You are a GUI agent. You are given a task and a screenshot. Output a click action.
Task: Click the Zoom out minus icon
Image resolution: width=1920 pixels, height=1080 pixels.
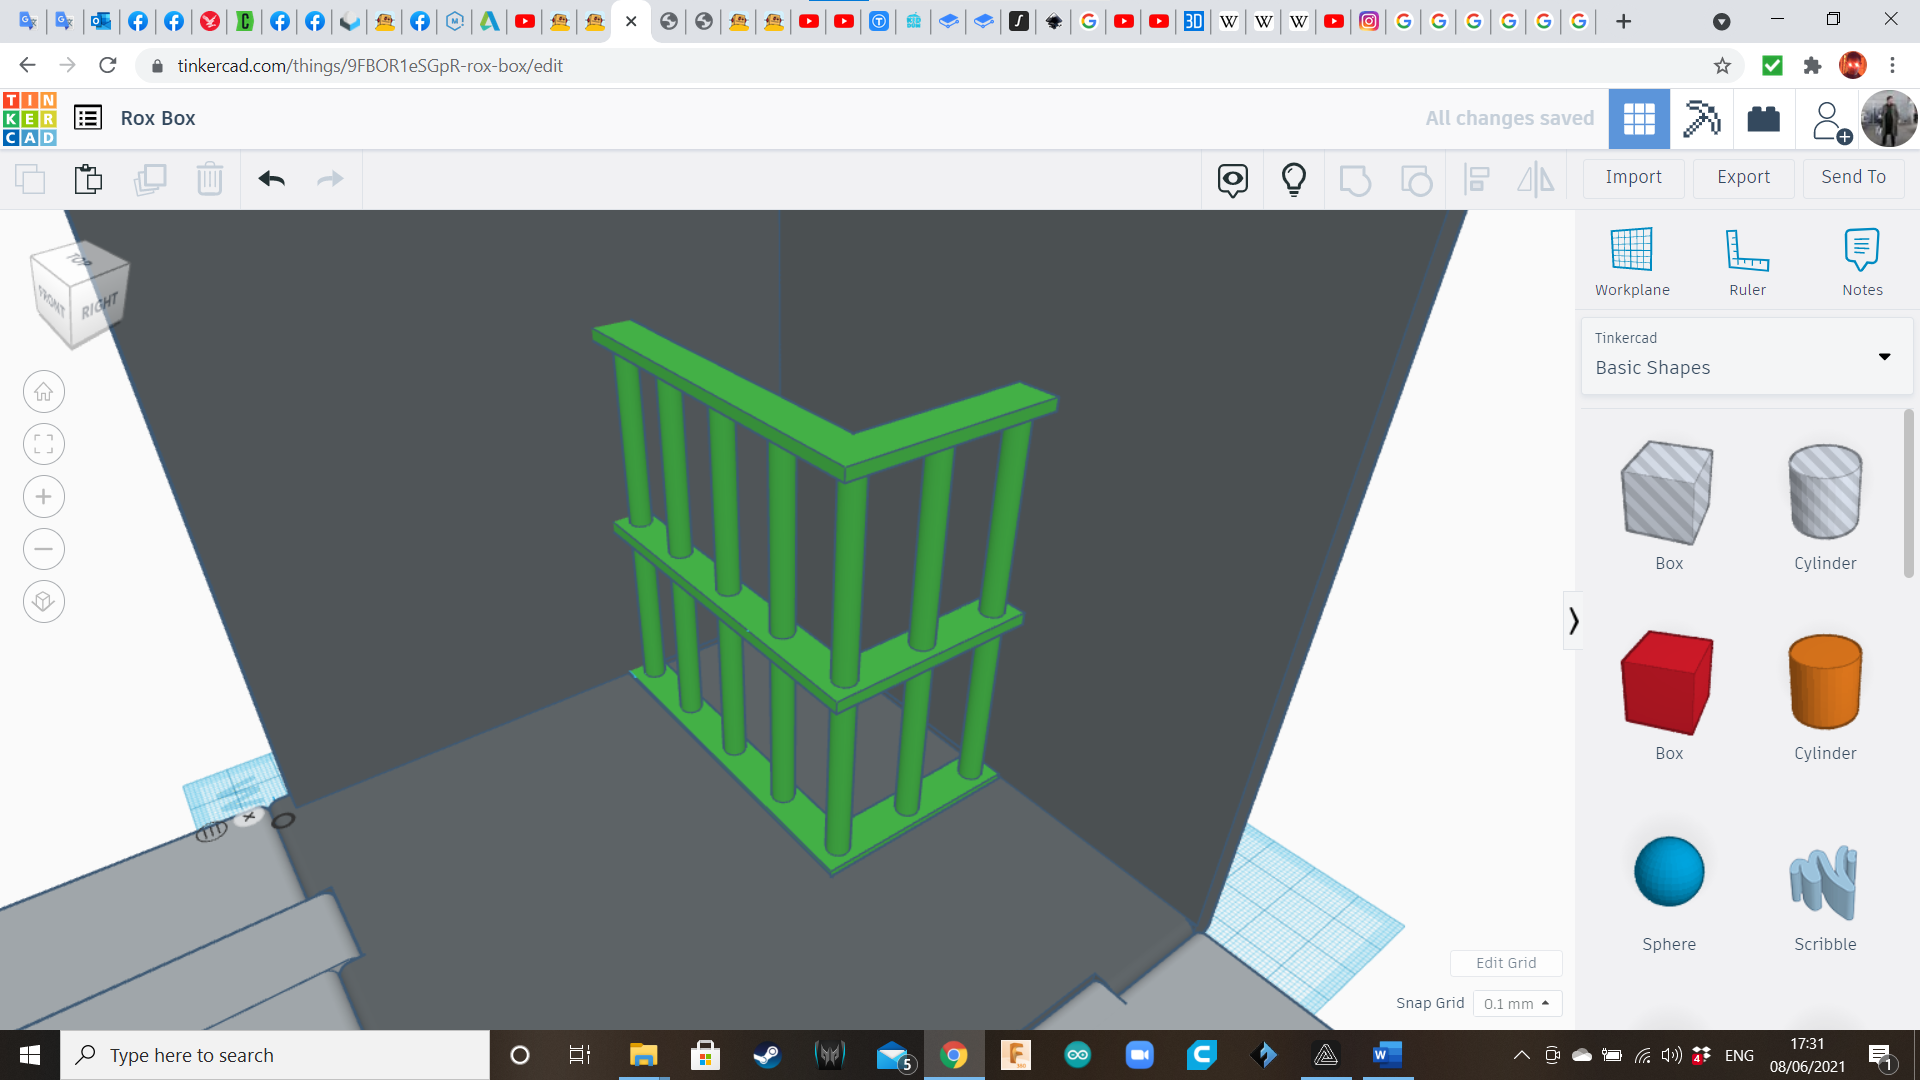[x=44, y=549]
